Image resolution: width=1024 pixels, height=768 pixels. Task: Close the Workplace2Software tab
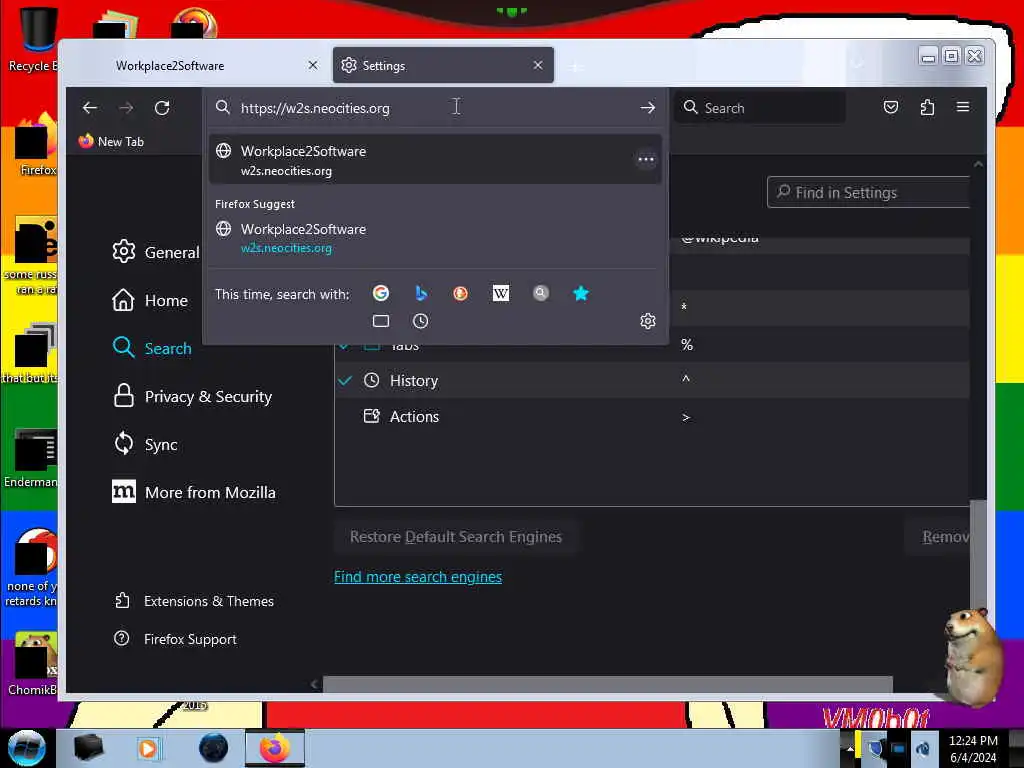(x=313, y=65)
